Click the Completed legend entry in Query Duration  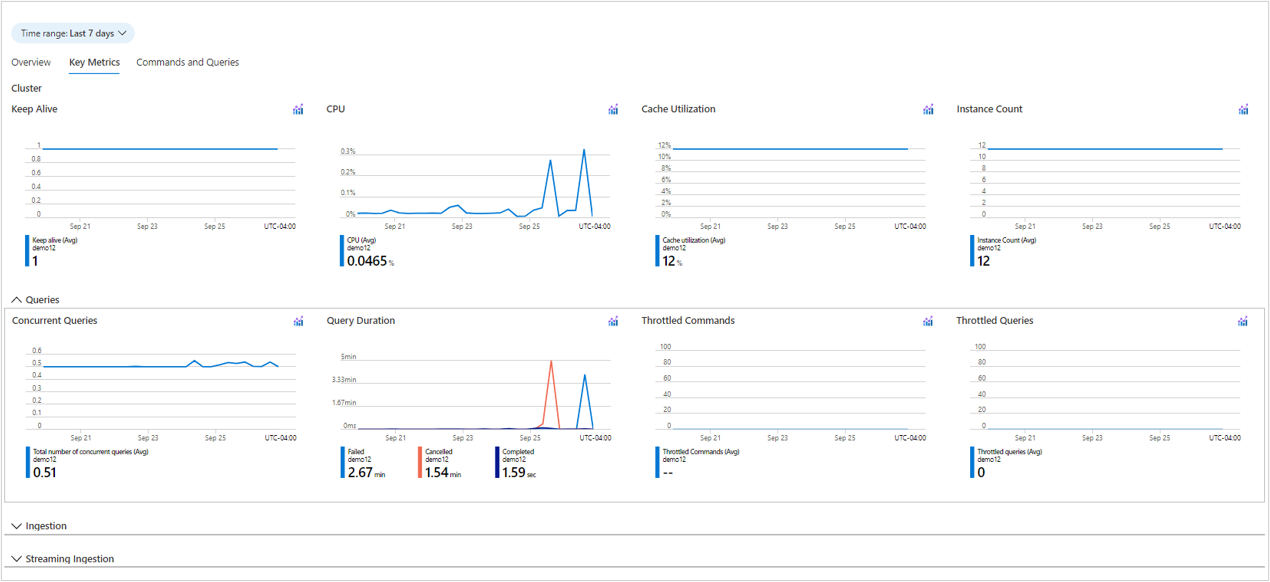coord(517,462)
